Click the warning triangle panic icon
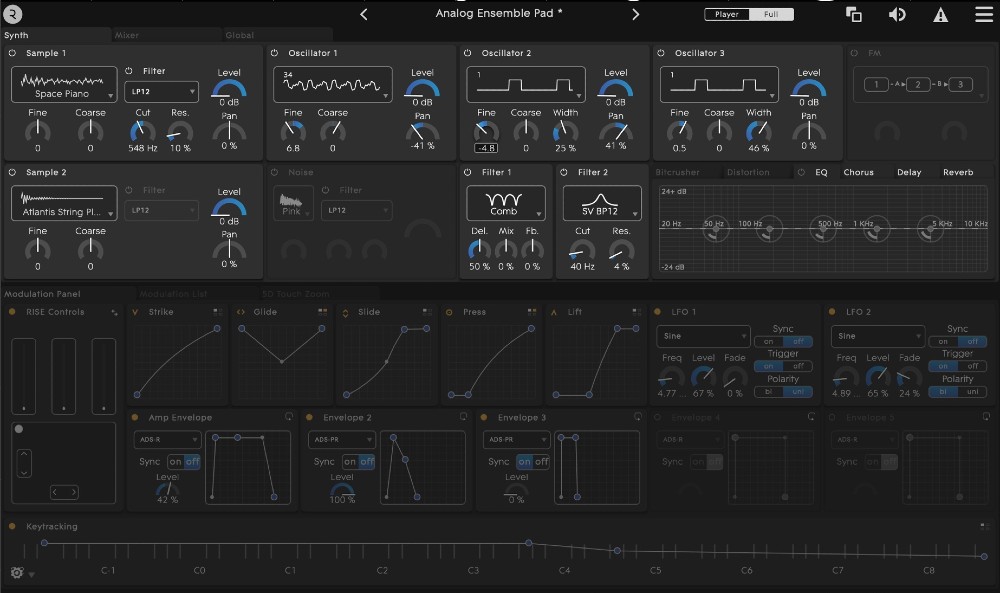1000x593 pixels. (940, 14)
